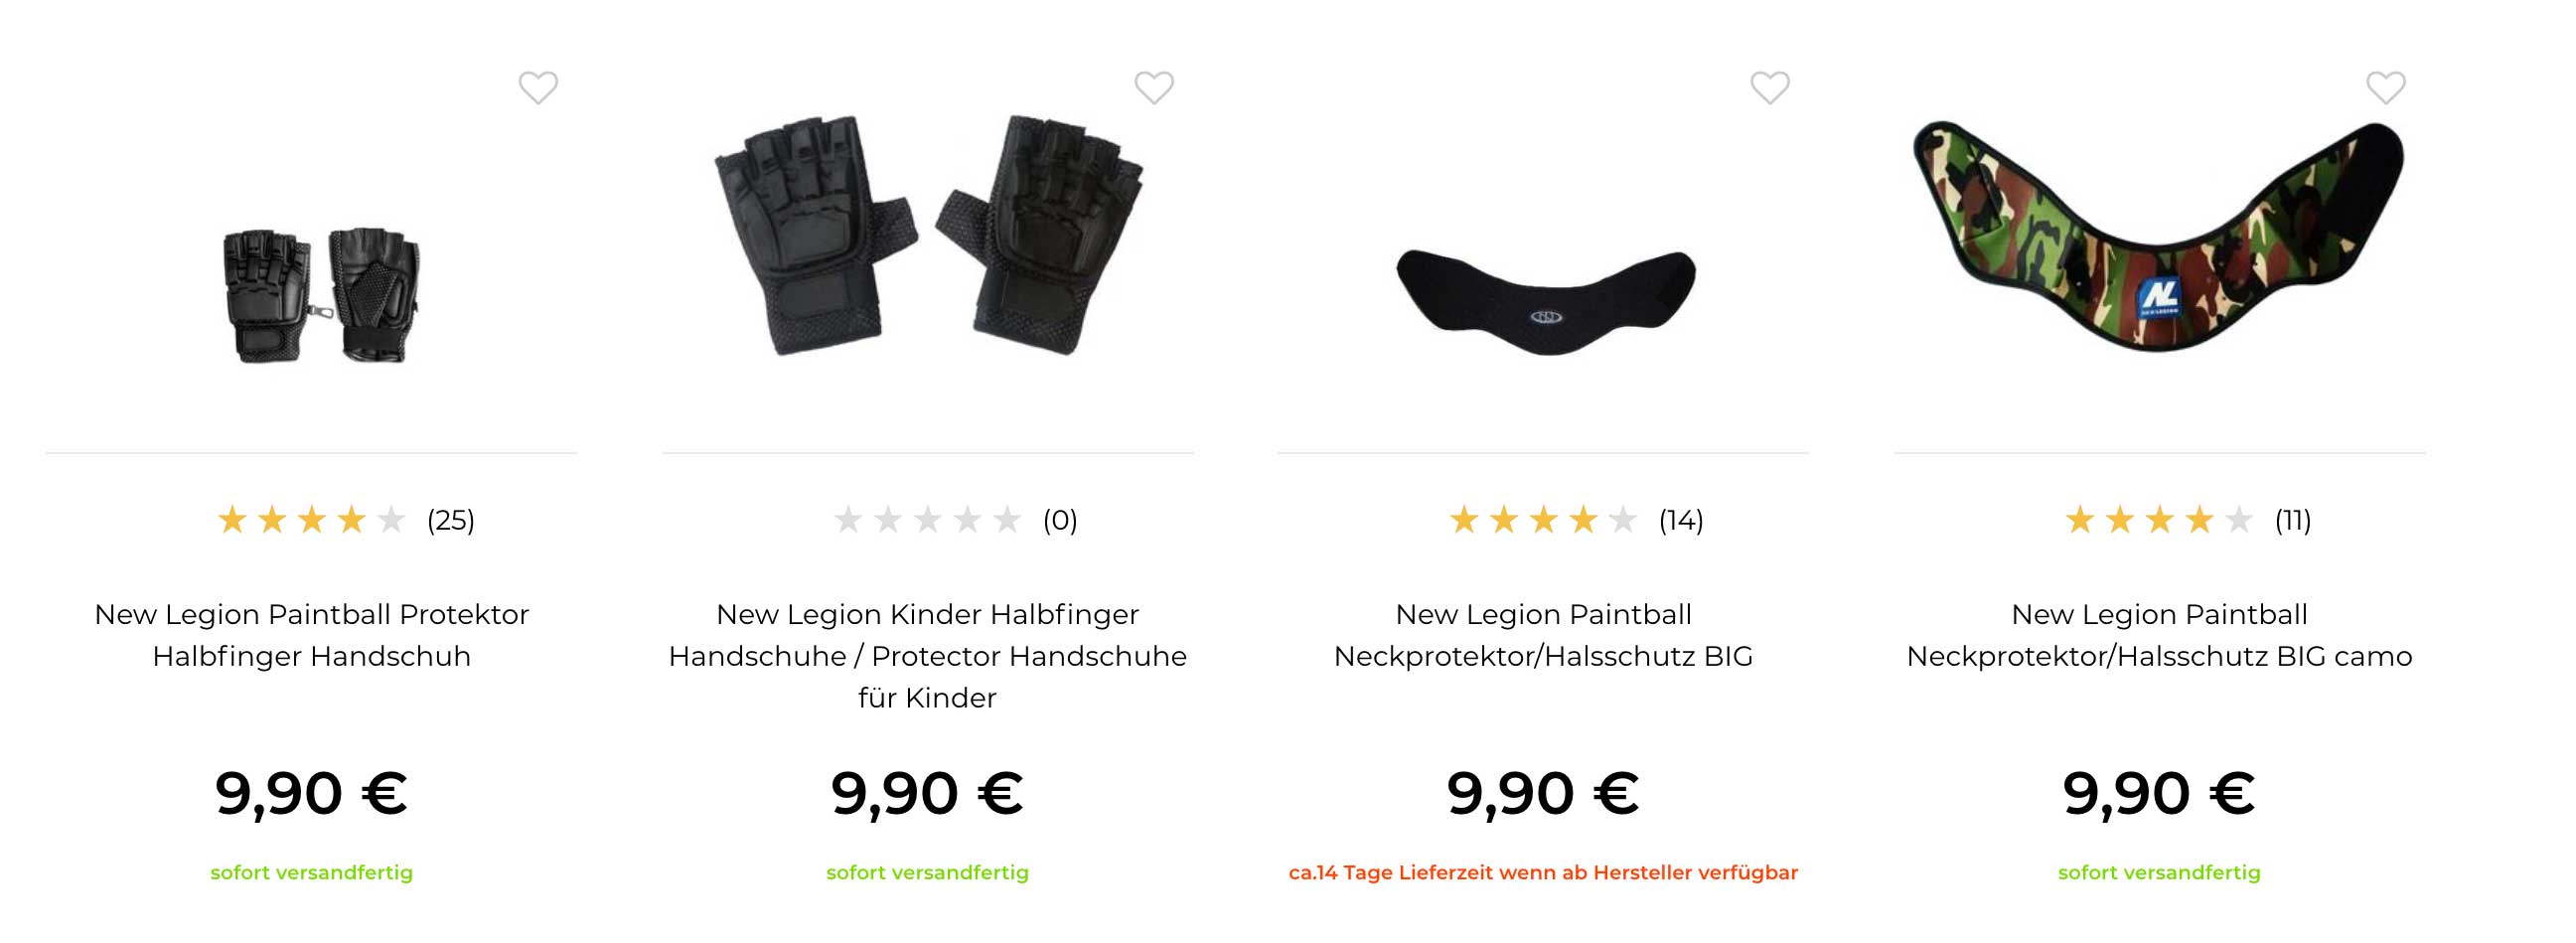Open Neckprotektor/Halsschutz BIG camo title link
The height and width of the screenshot is (943, 2576).
point(2159,635)
